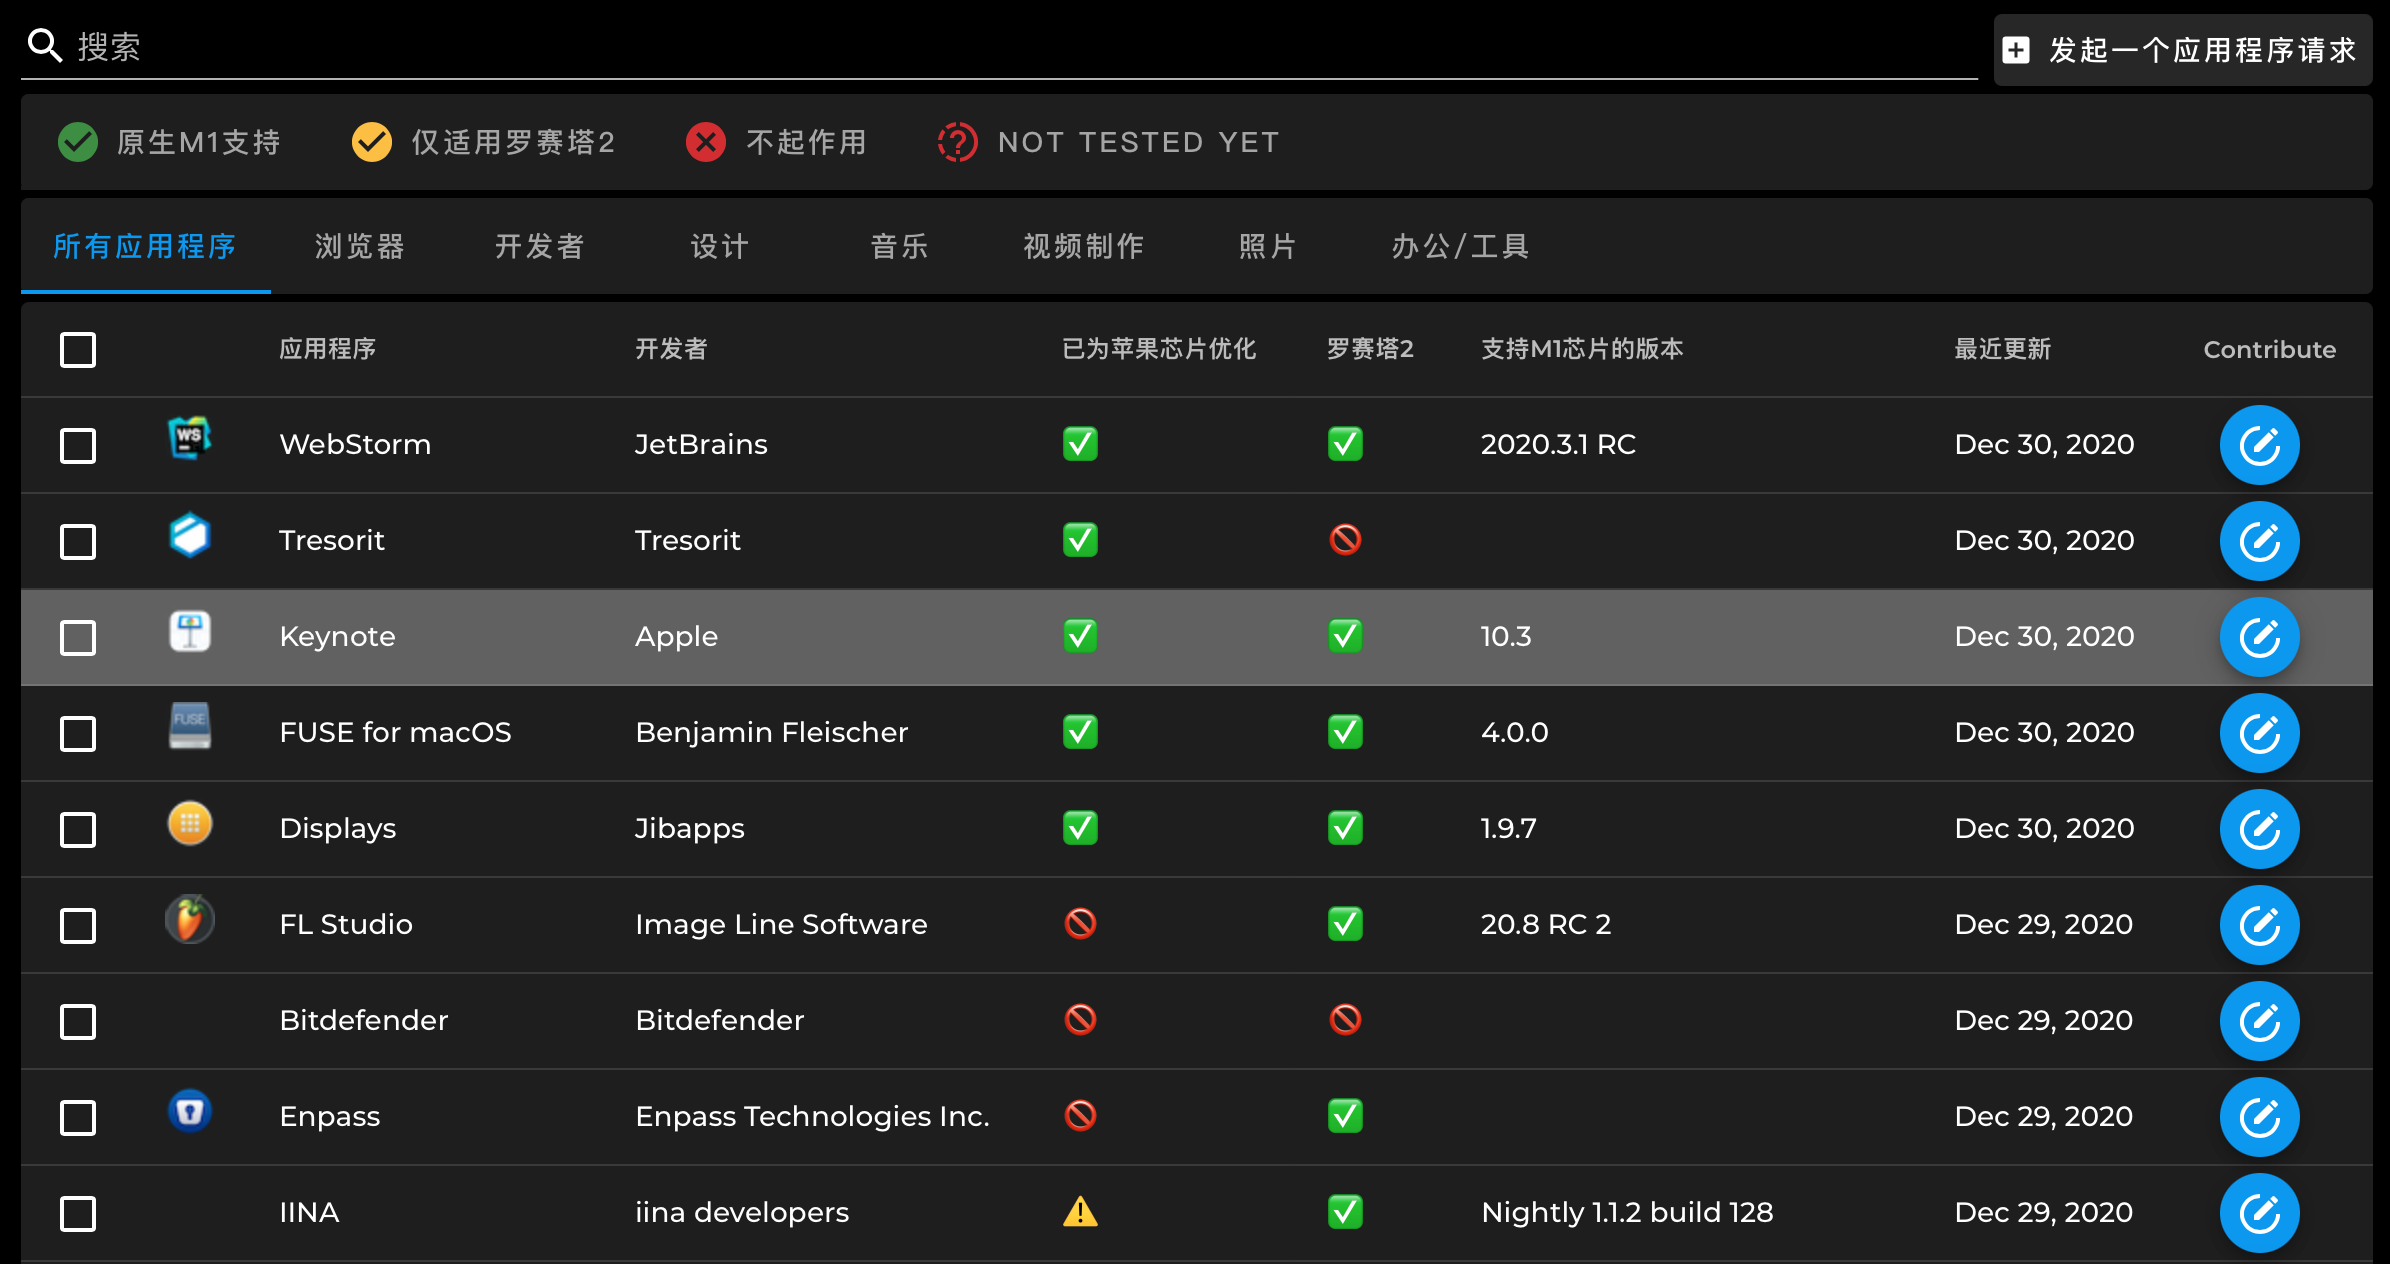Switch to the 照片 tab
This screenshot has width=2390, height=1264.
pos(1268,246)
